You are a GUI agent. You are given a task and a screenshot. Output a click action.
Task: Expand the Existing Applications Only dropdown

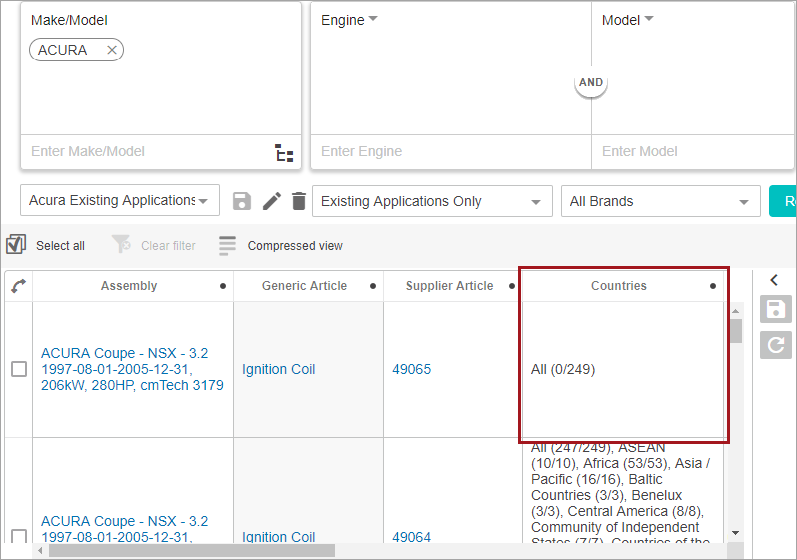coord(432,201)
